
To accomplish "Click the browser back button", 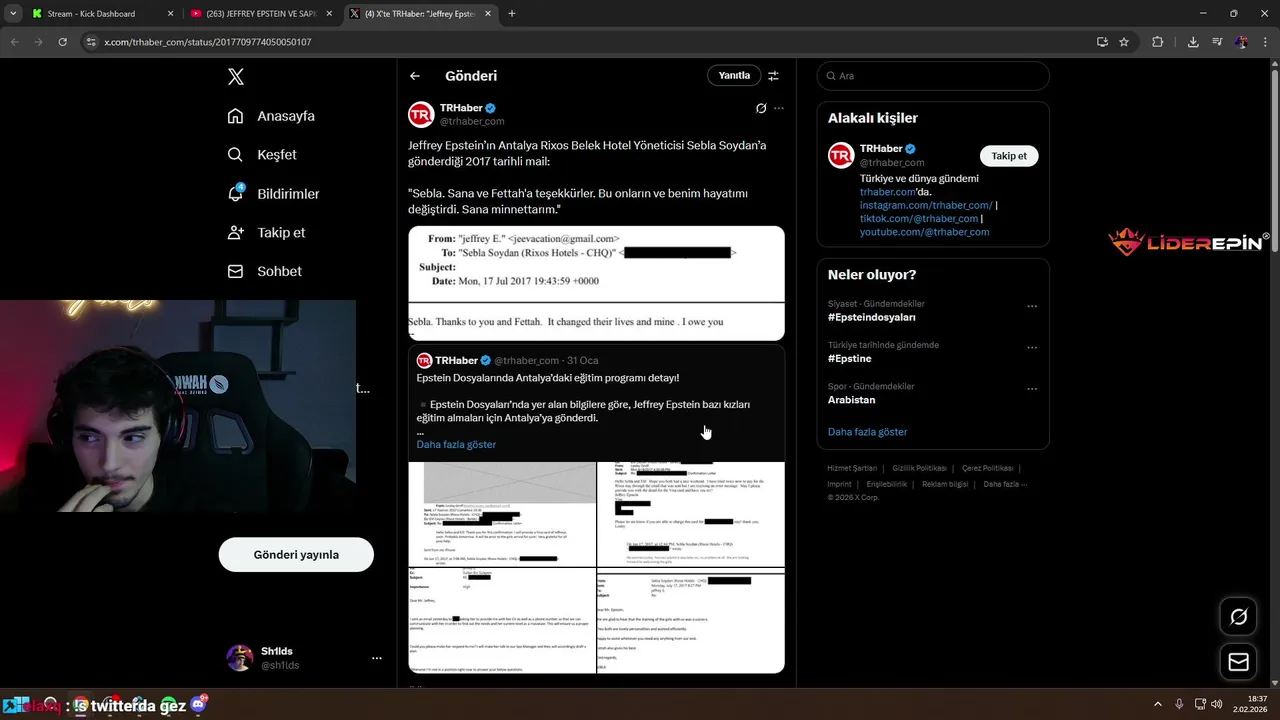I will [x=14, y=42].
